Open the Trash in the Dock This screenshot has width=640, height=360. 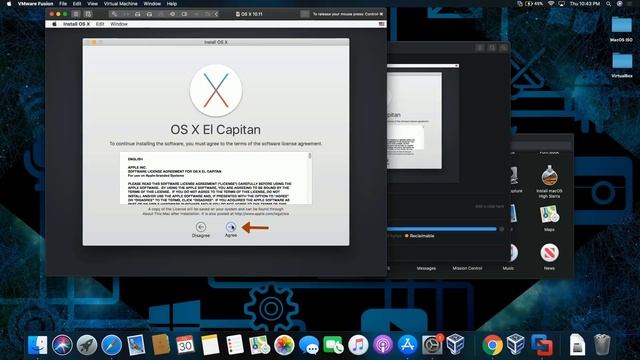coord(602,345)
